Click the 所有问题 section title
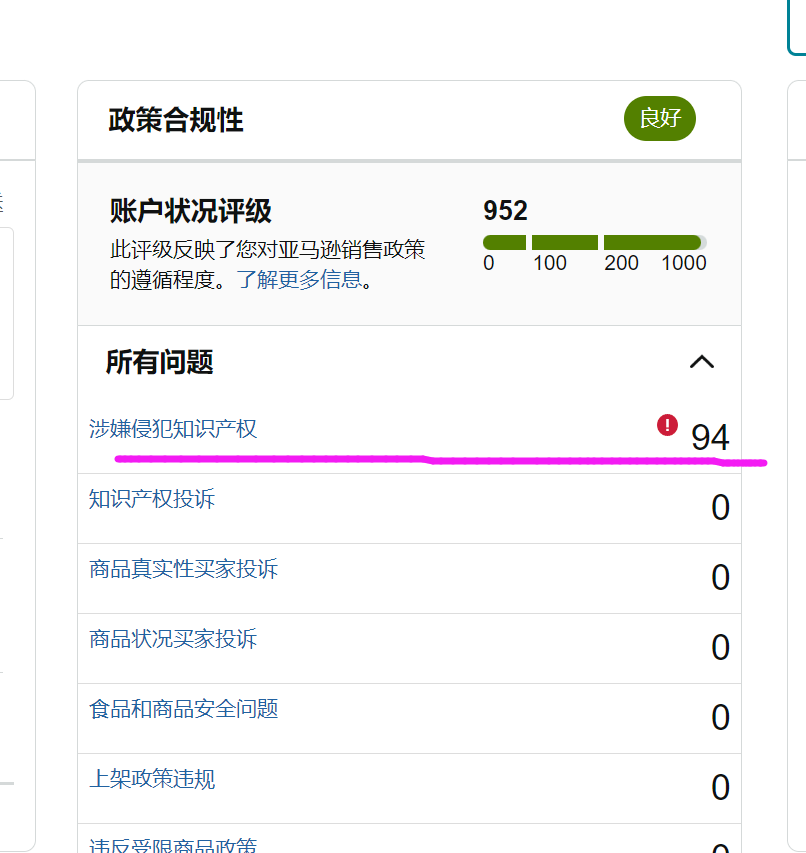This screenshot has width=806, height=853. [x=159, y=362]
